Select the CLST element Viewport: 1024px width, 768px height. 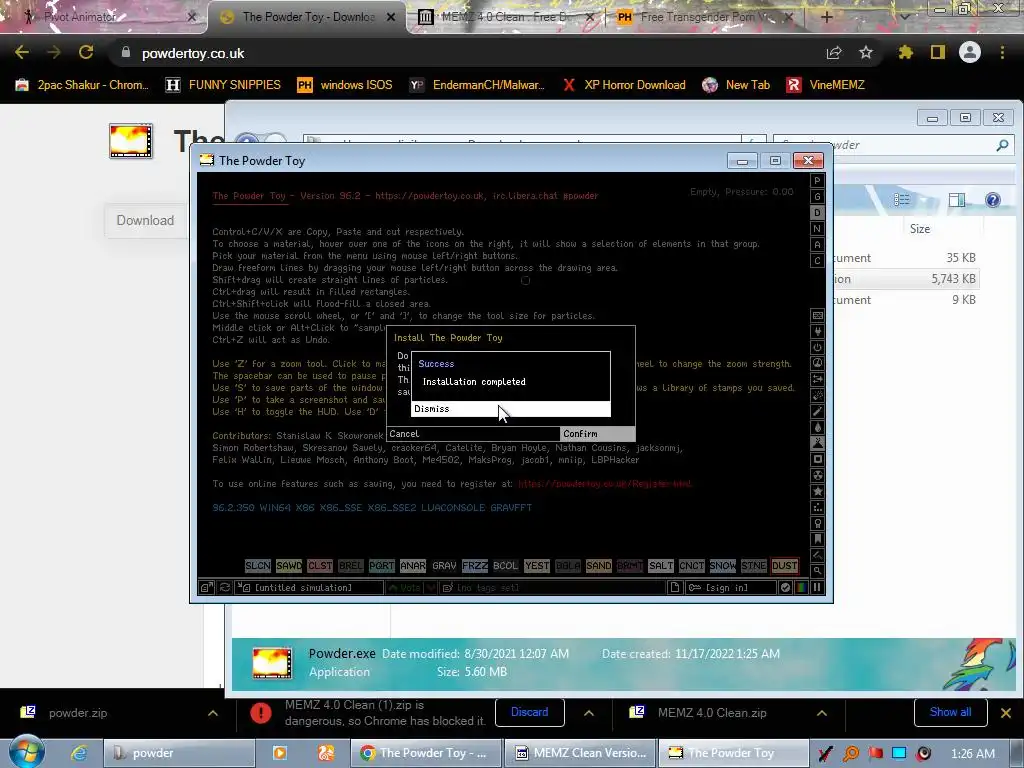[320, 566]
